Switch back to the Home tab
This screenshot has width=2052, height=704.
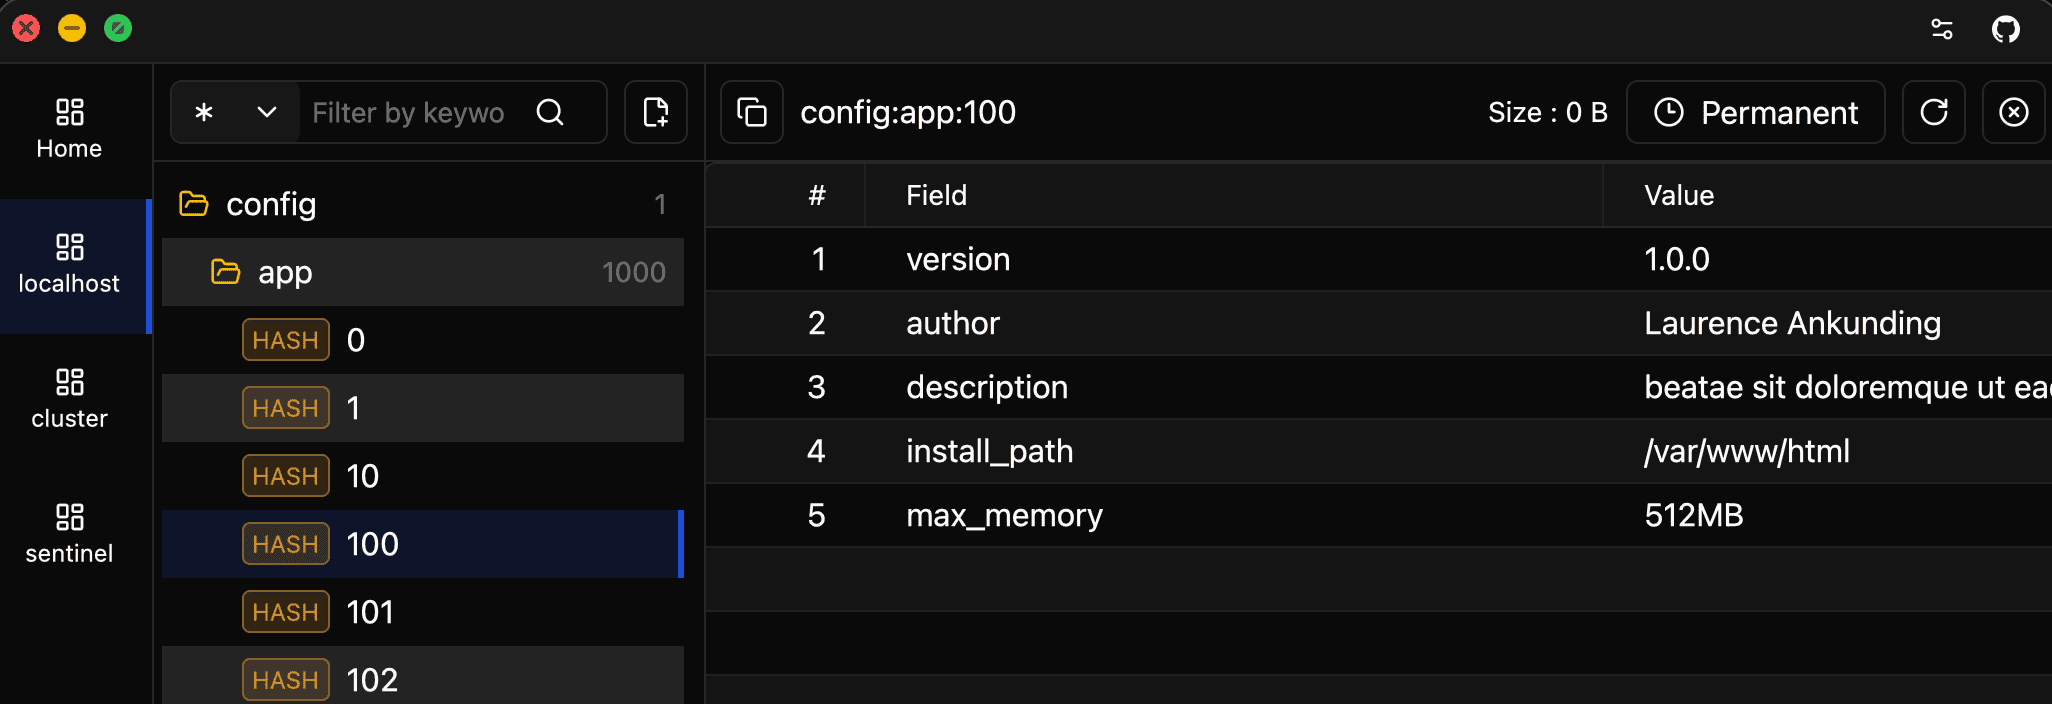68,125
